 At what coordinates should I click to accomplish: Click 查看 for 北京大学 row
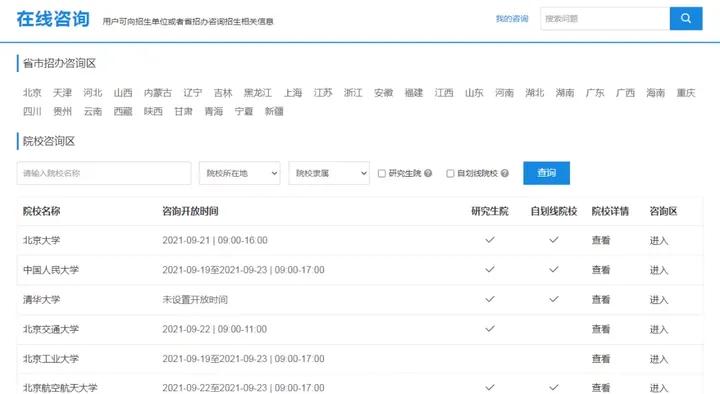click(x=601, y=240)
